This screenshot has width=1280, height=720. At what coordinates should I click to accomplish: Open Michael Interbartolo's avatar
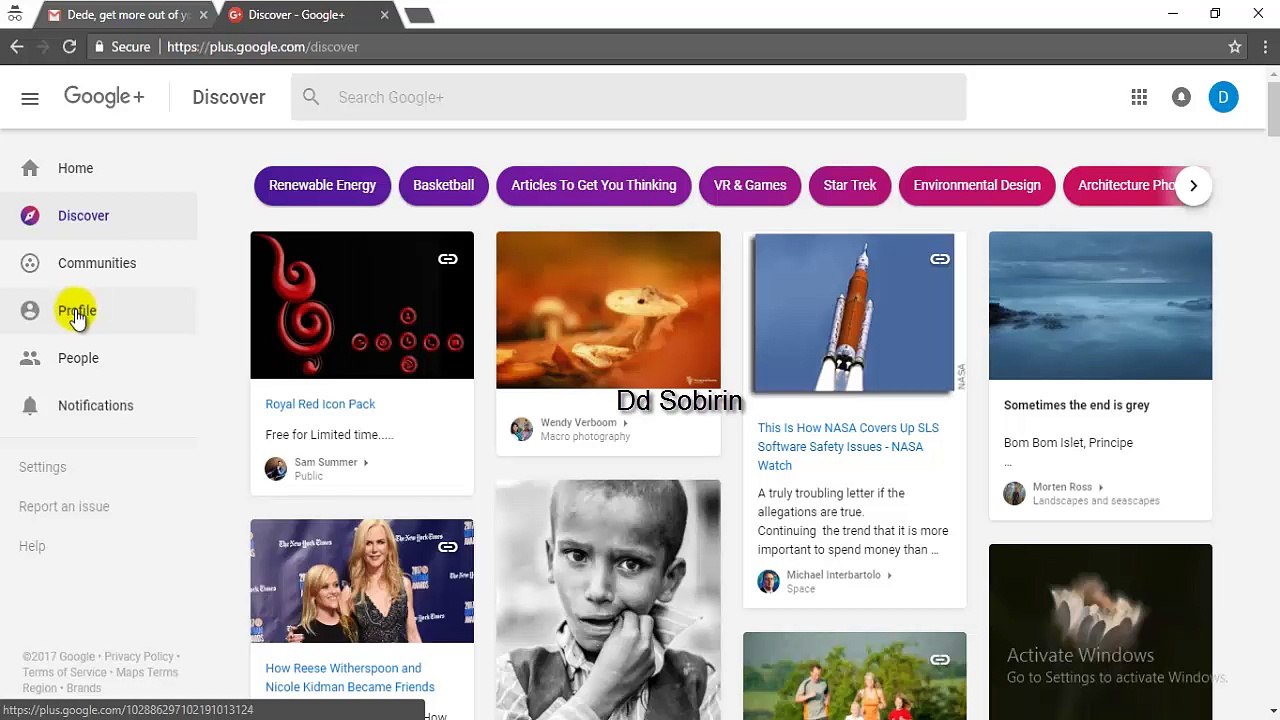click(768, 581)
